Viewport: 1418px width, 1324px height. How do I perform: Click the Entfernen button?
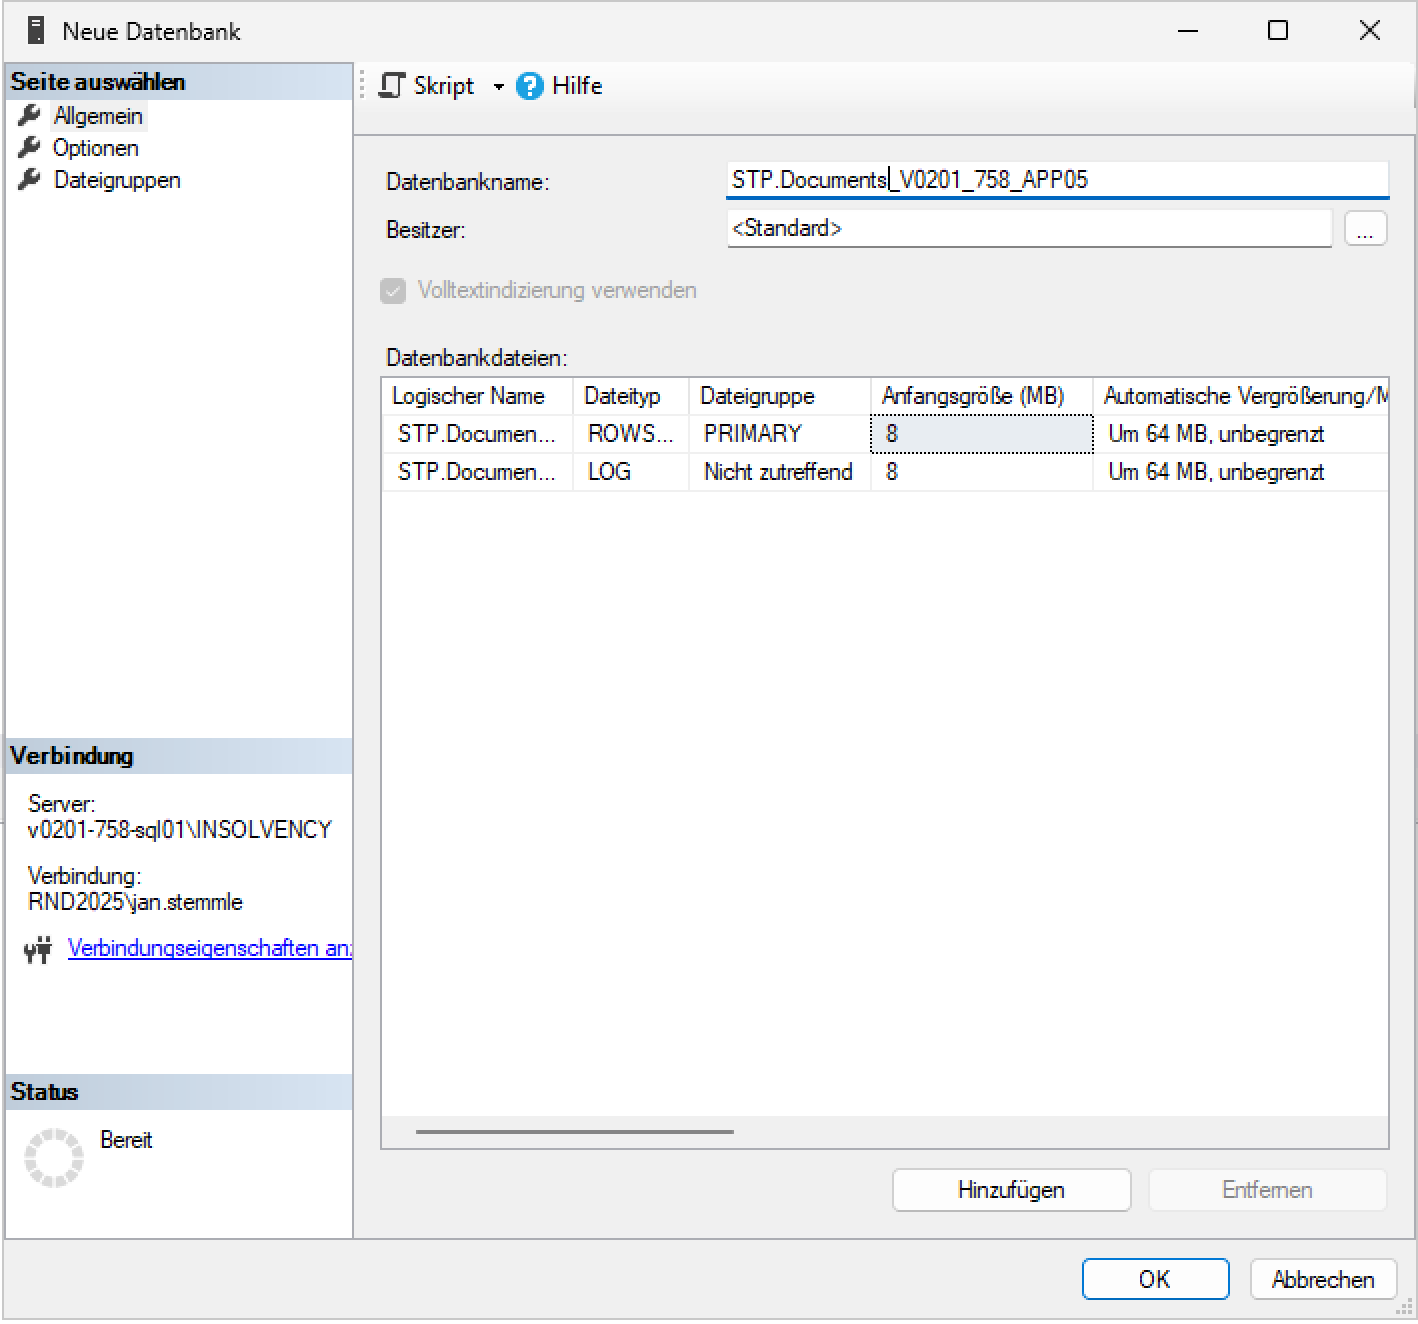[x=1267, y=1190]
